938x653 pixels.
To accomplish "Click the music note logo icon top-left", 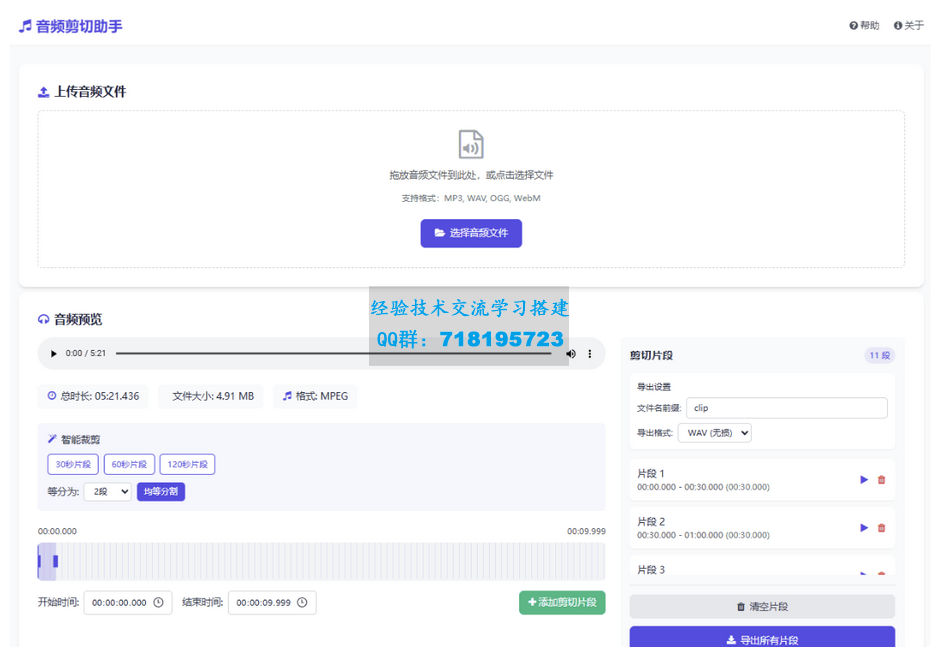I will (x=25, y=24).
